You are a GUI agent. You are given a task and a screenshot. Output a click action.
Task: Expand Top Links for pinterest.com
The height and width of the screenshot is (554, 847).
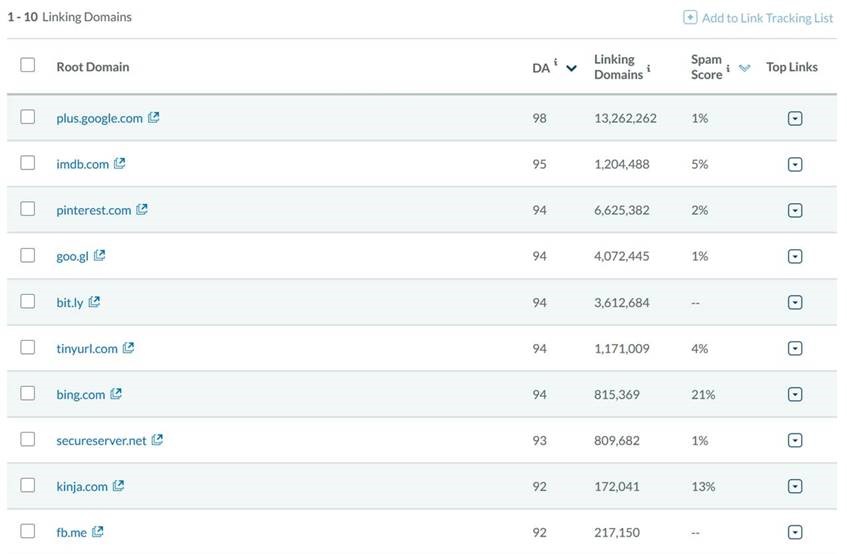[795, 210]
